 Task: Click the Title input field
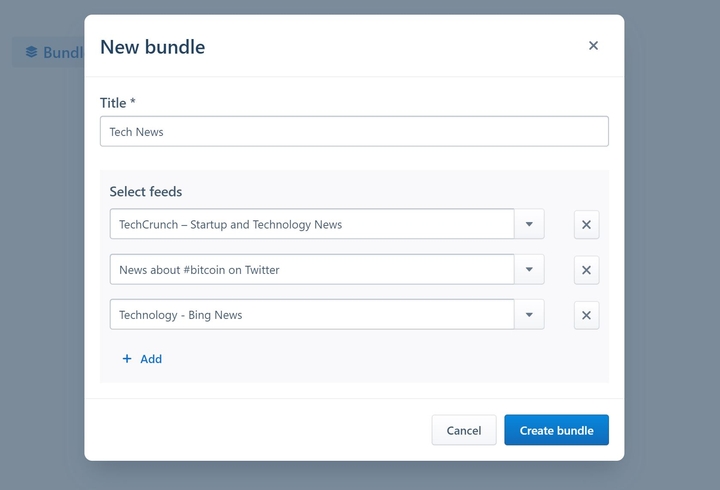(354, 131)
